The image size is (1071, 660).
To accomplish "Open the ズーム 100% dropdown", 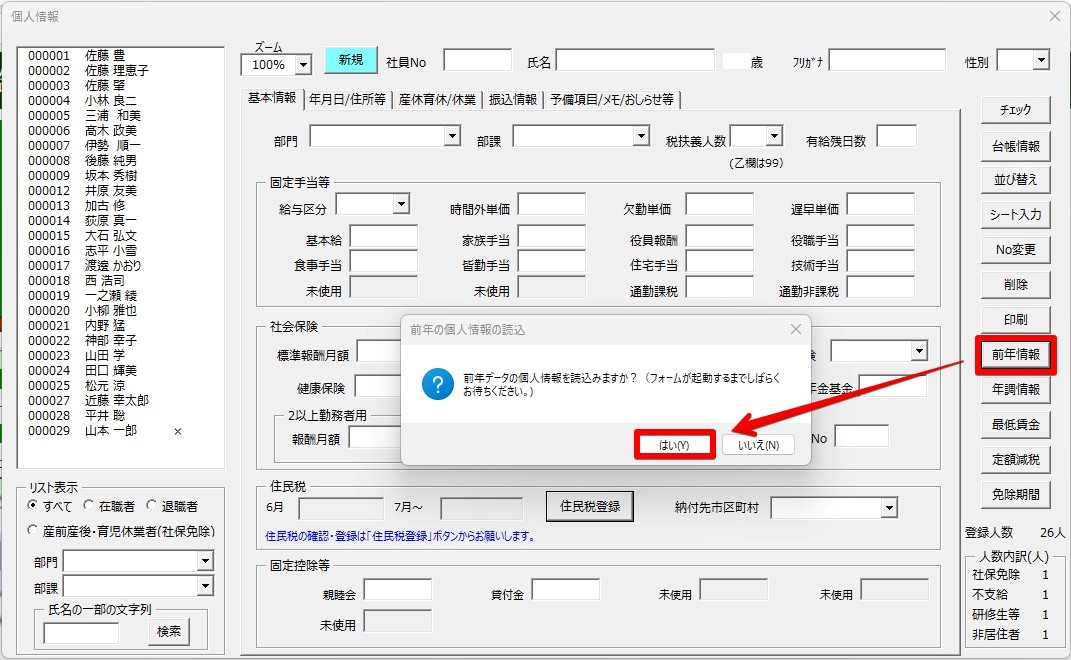I will pos(303,65).
